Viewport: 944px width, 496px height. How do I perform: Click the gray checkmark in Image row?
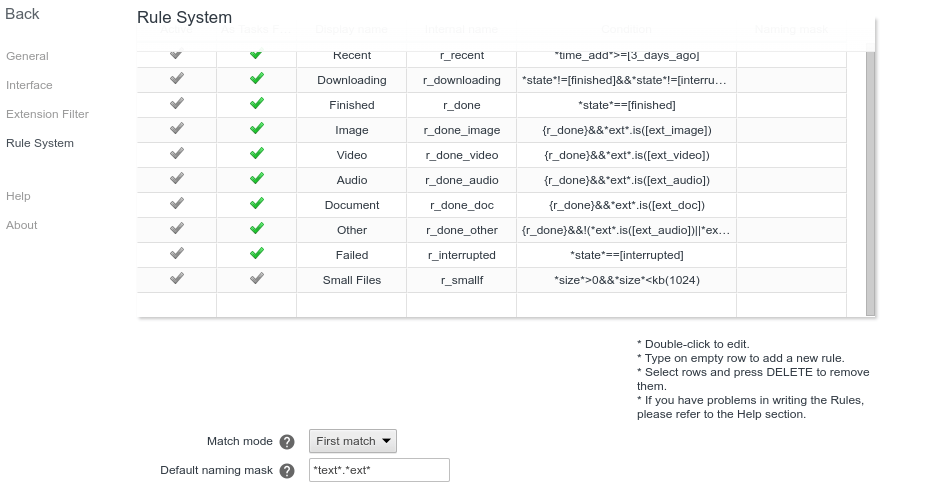click(177, 129)
